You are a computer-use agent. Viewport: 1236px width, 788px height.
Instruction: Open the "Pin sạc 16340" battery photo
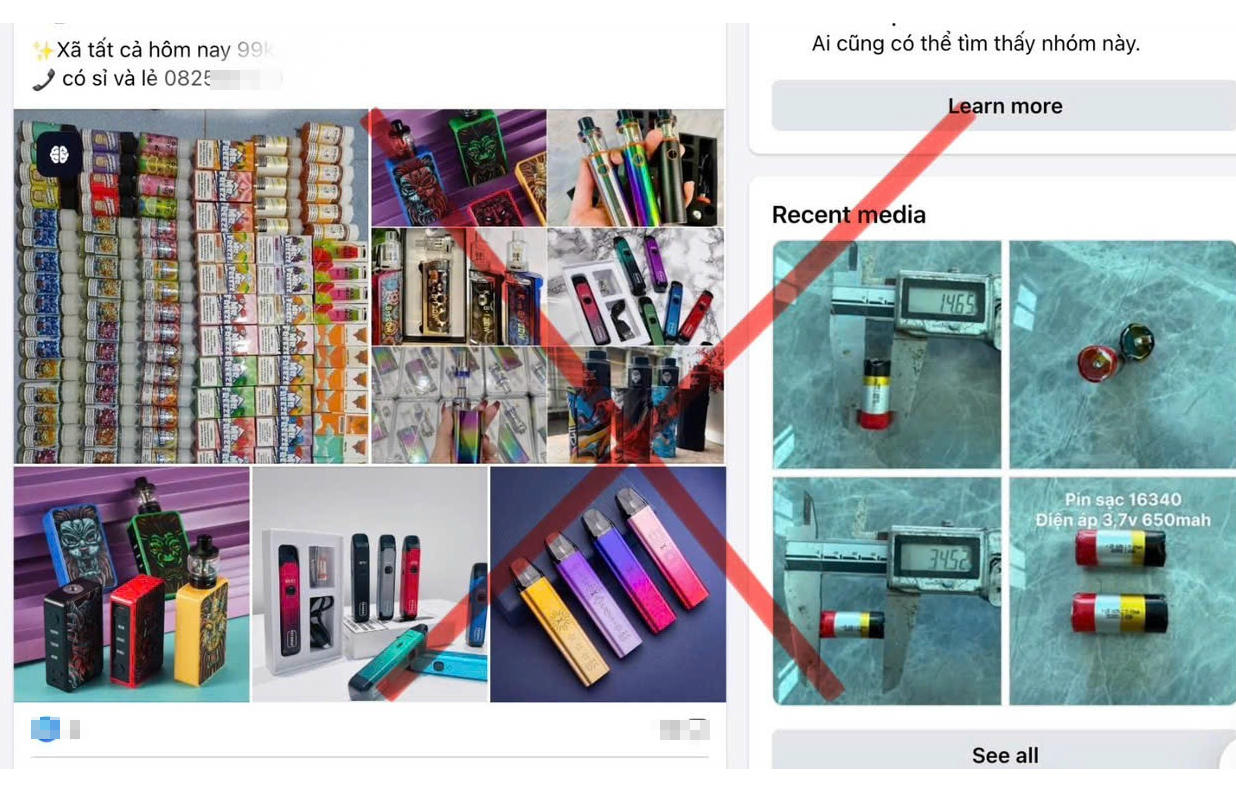point(1122,591)
